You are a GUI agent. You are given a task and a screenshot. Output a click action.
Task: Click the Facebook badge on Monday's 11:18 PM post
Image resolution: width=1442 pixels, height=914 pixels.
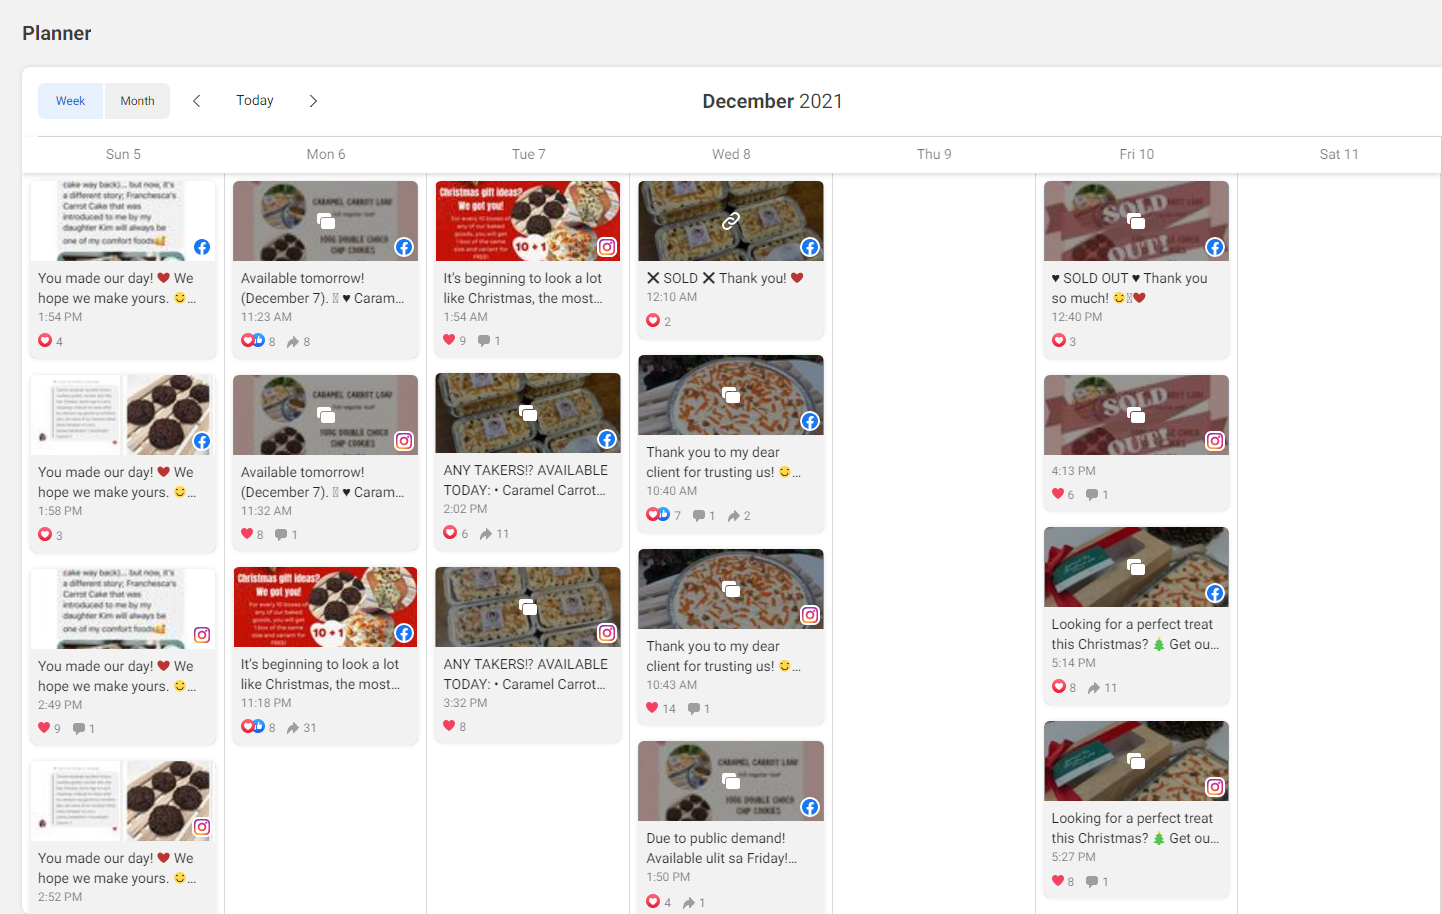(404, 633)
